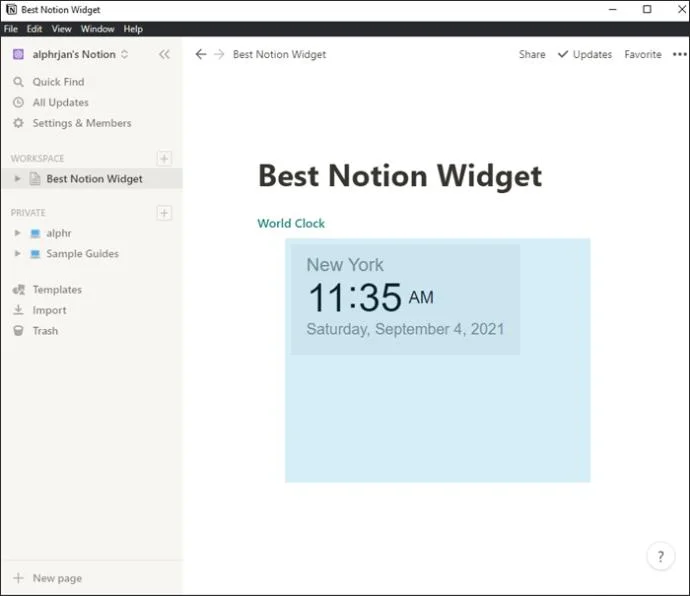Click the Saturday, September 4, 2021 date
Viewport: 690px width, 596px height.
click(405, 329)
